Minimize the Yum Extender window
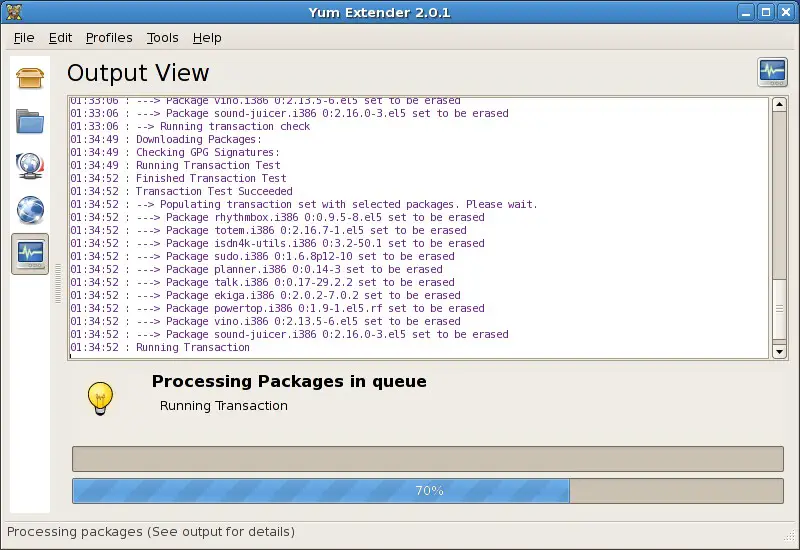Viewport: 800px width, 550px height. [747, 12]
